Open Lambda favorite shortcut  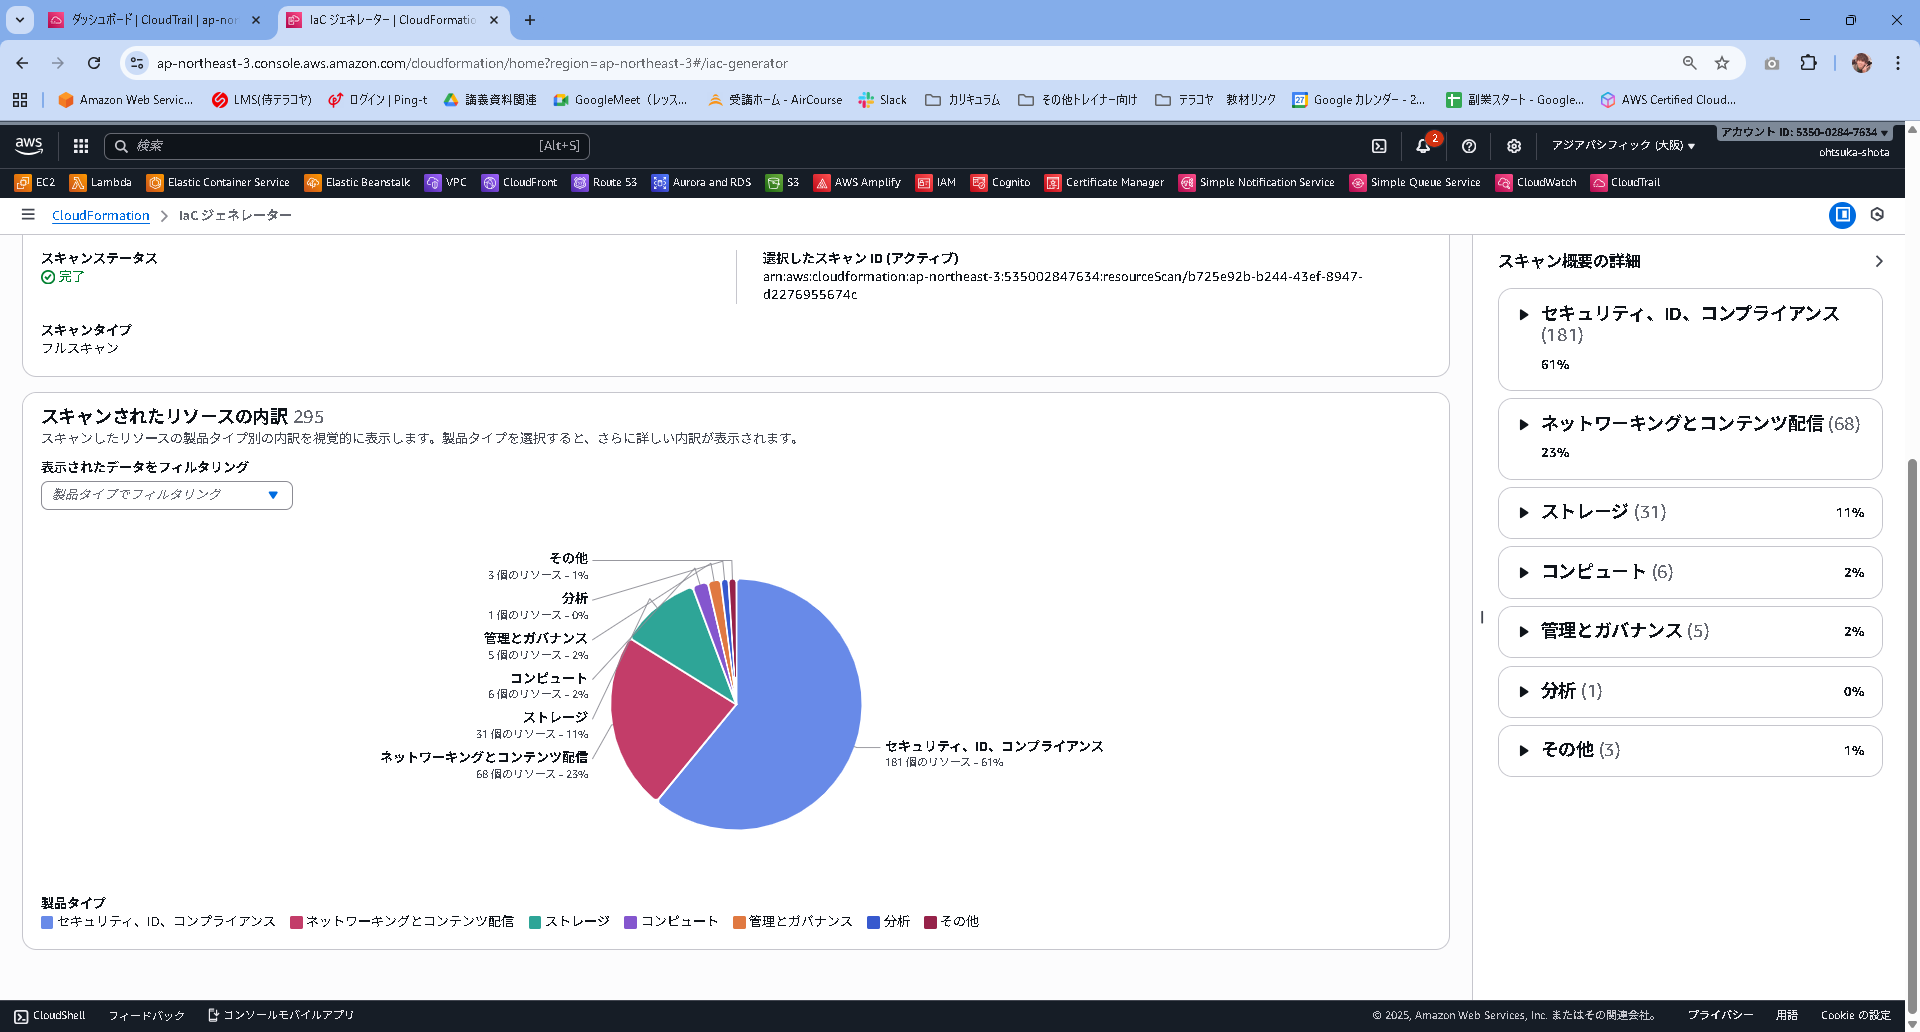(101, 182)
